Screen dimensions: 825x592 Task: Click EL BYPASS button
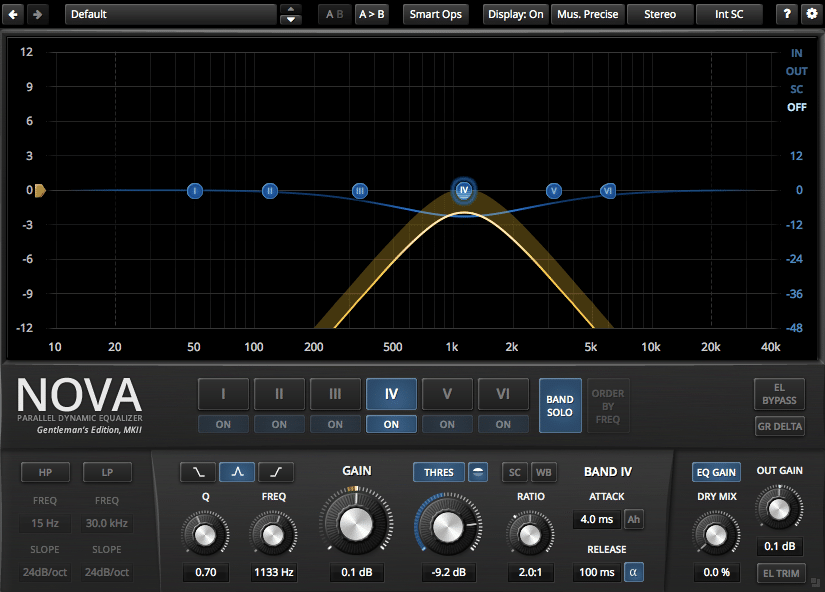click(x=779, y=394)
